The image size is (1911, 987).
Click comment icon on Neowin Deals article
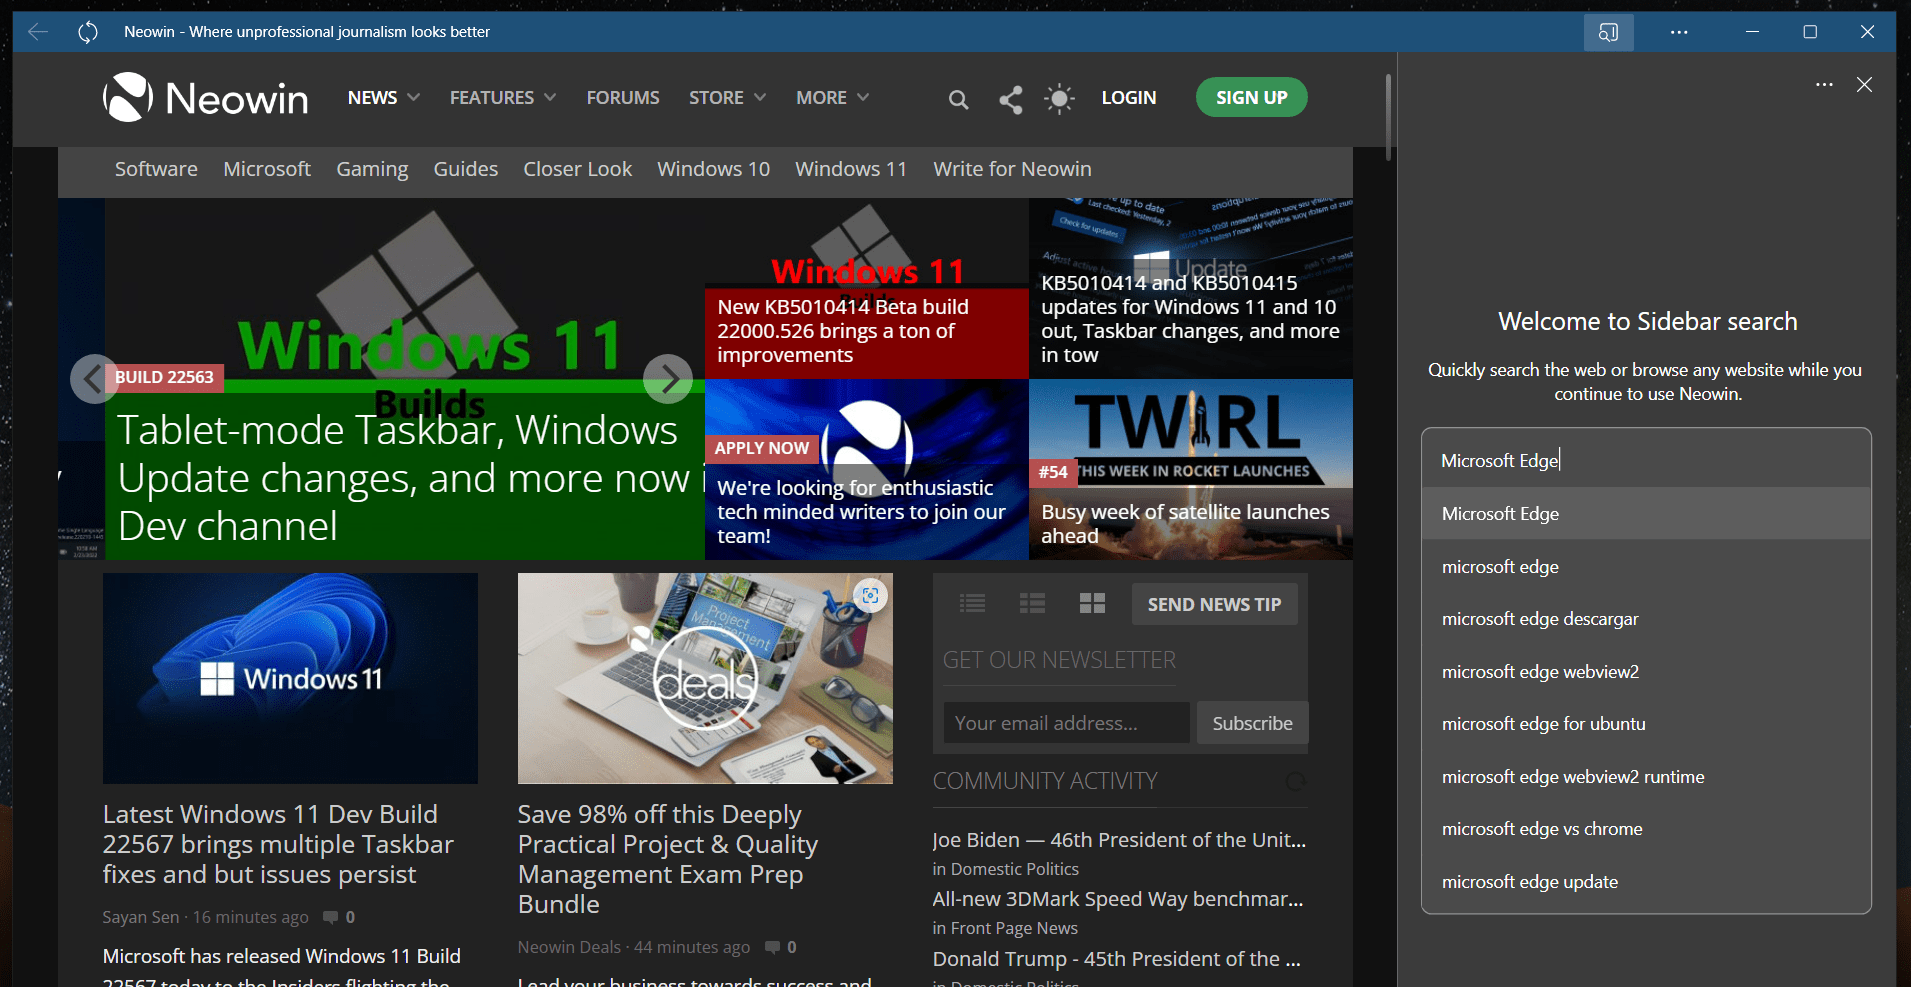coord(773,948)
